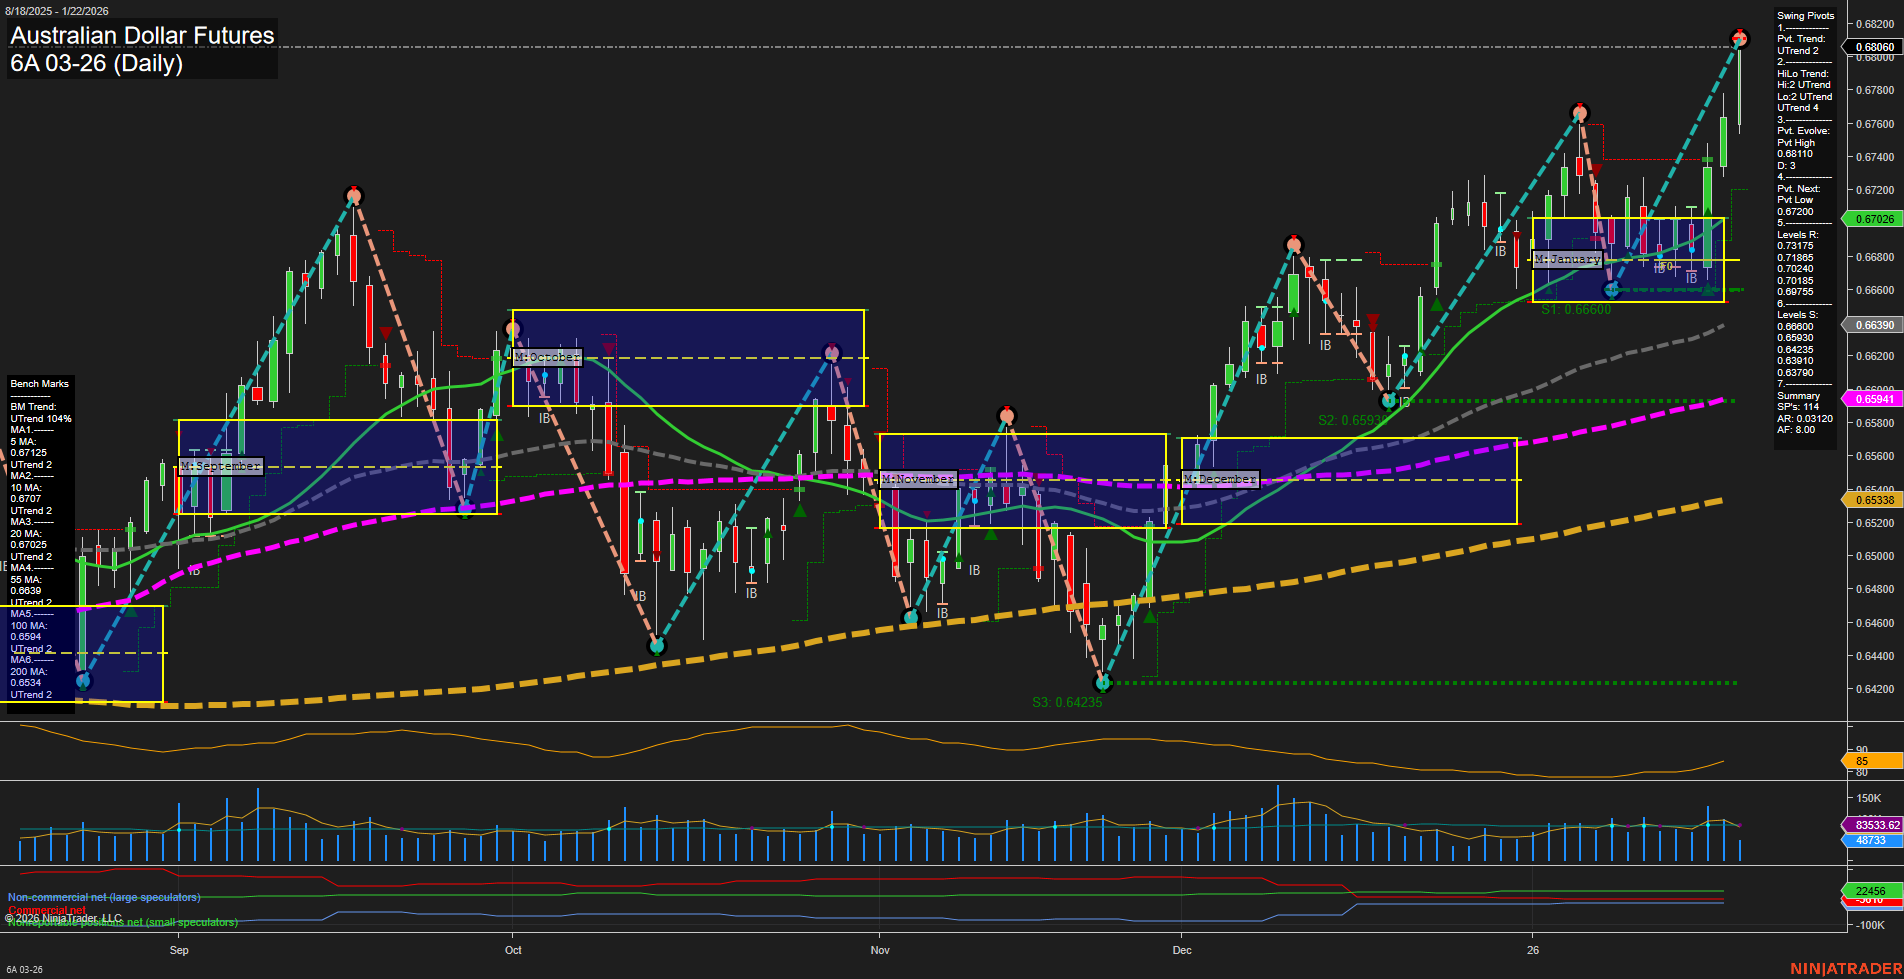
Task: Toggle the pivot circle above the M:October box
Action: point(513,328)
